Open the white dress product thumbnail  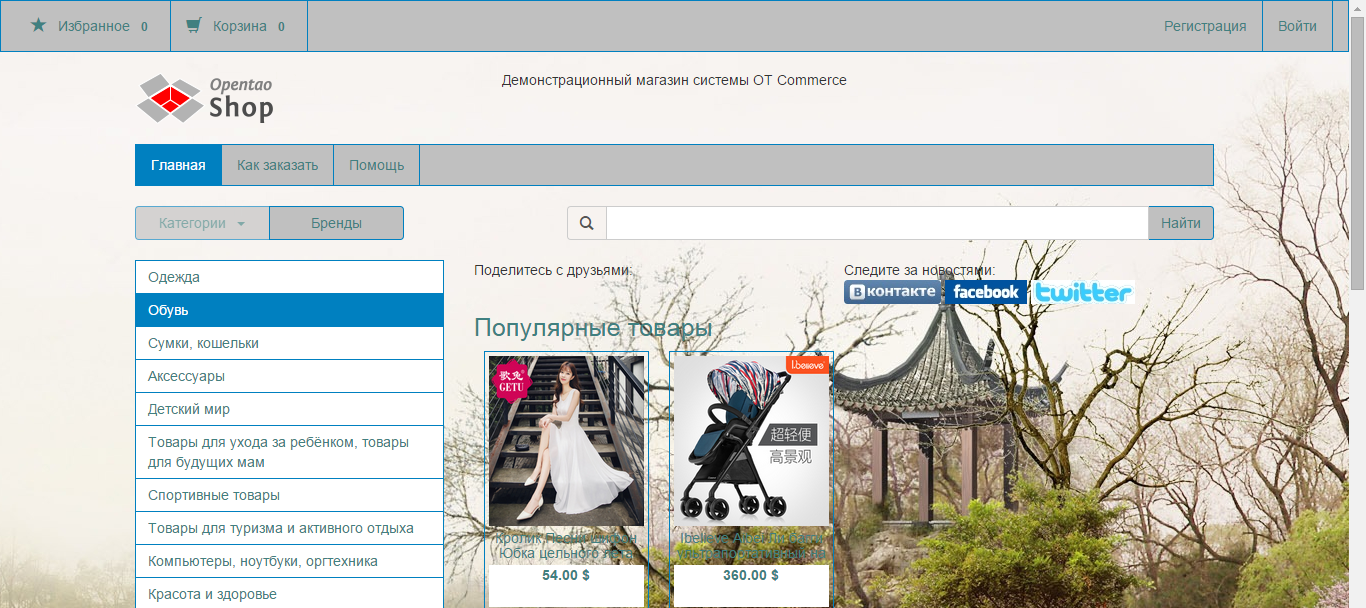coord(566,441)
